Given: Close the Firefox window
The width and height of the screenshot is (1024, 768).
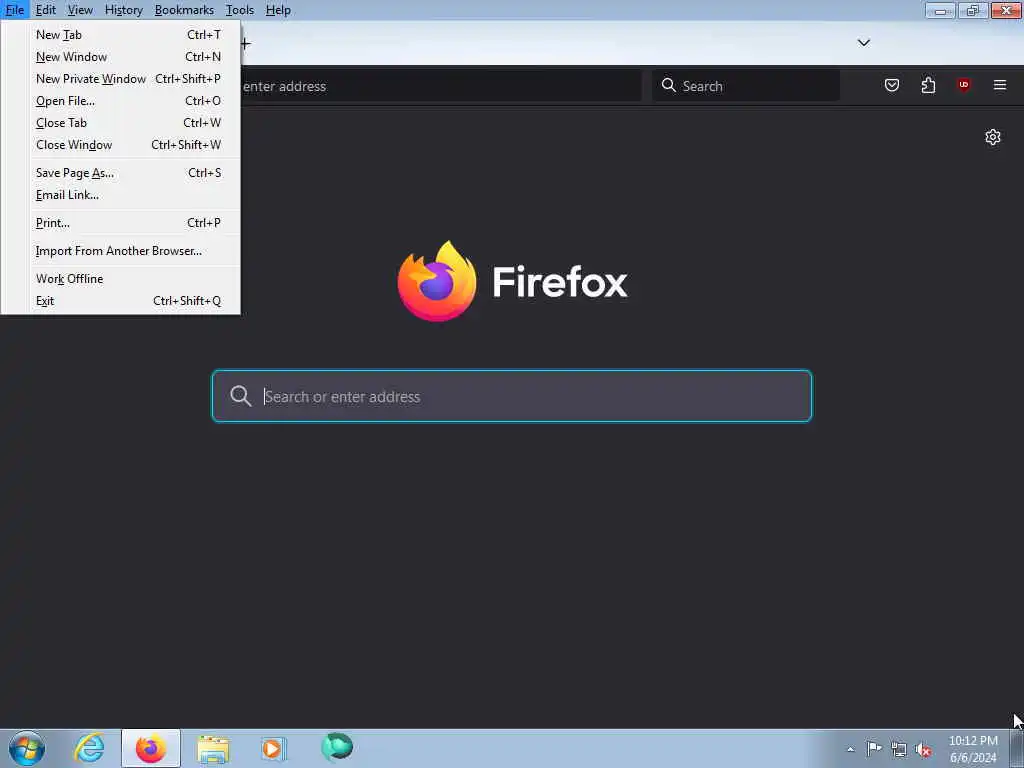Looking at the screenshot, I should tap(1006, 10).
